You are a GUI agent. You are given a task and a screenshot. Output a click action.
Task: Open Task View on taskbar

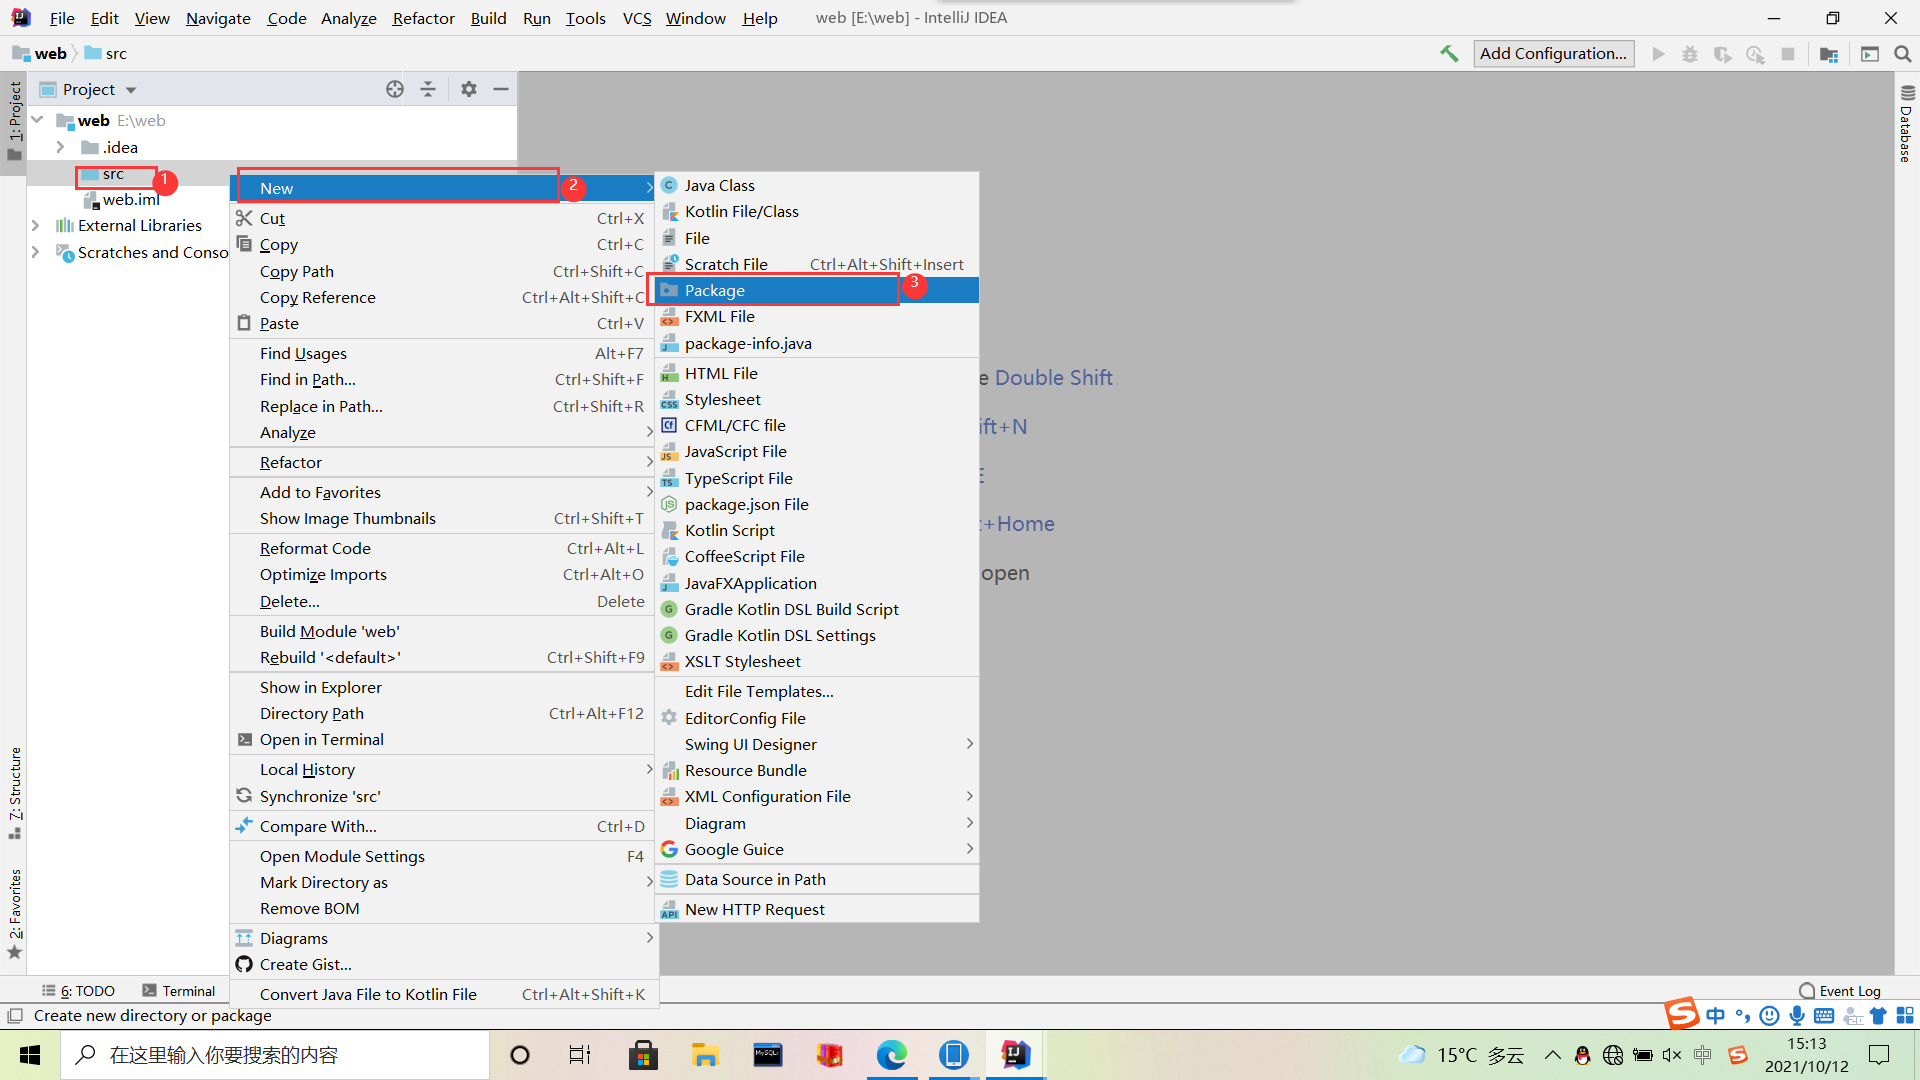click(x=580, y=1055)
